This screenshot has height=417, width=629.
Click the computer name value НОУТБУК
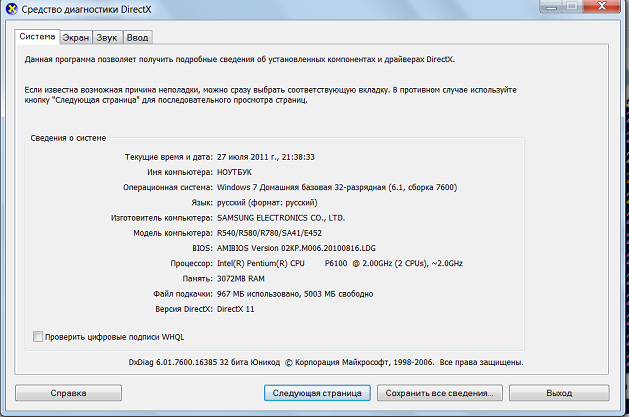pyautogui.click(x=241, y=172)
